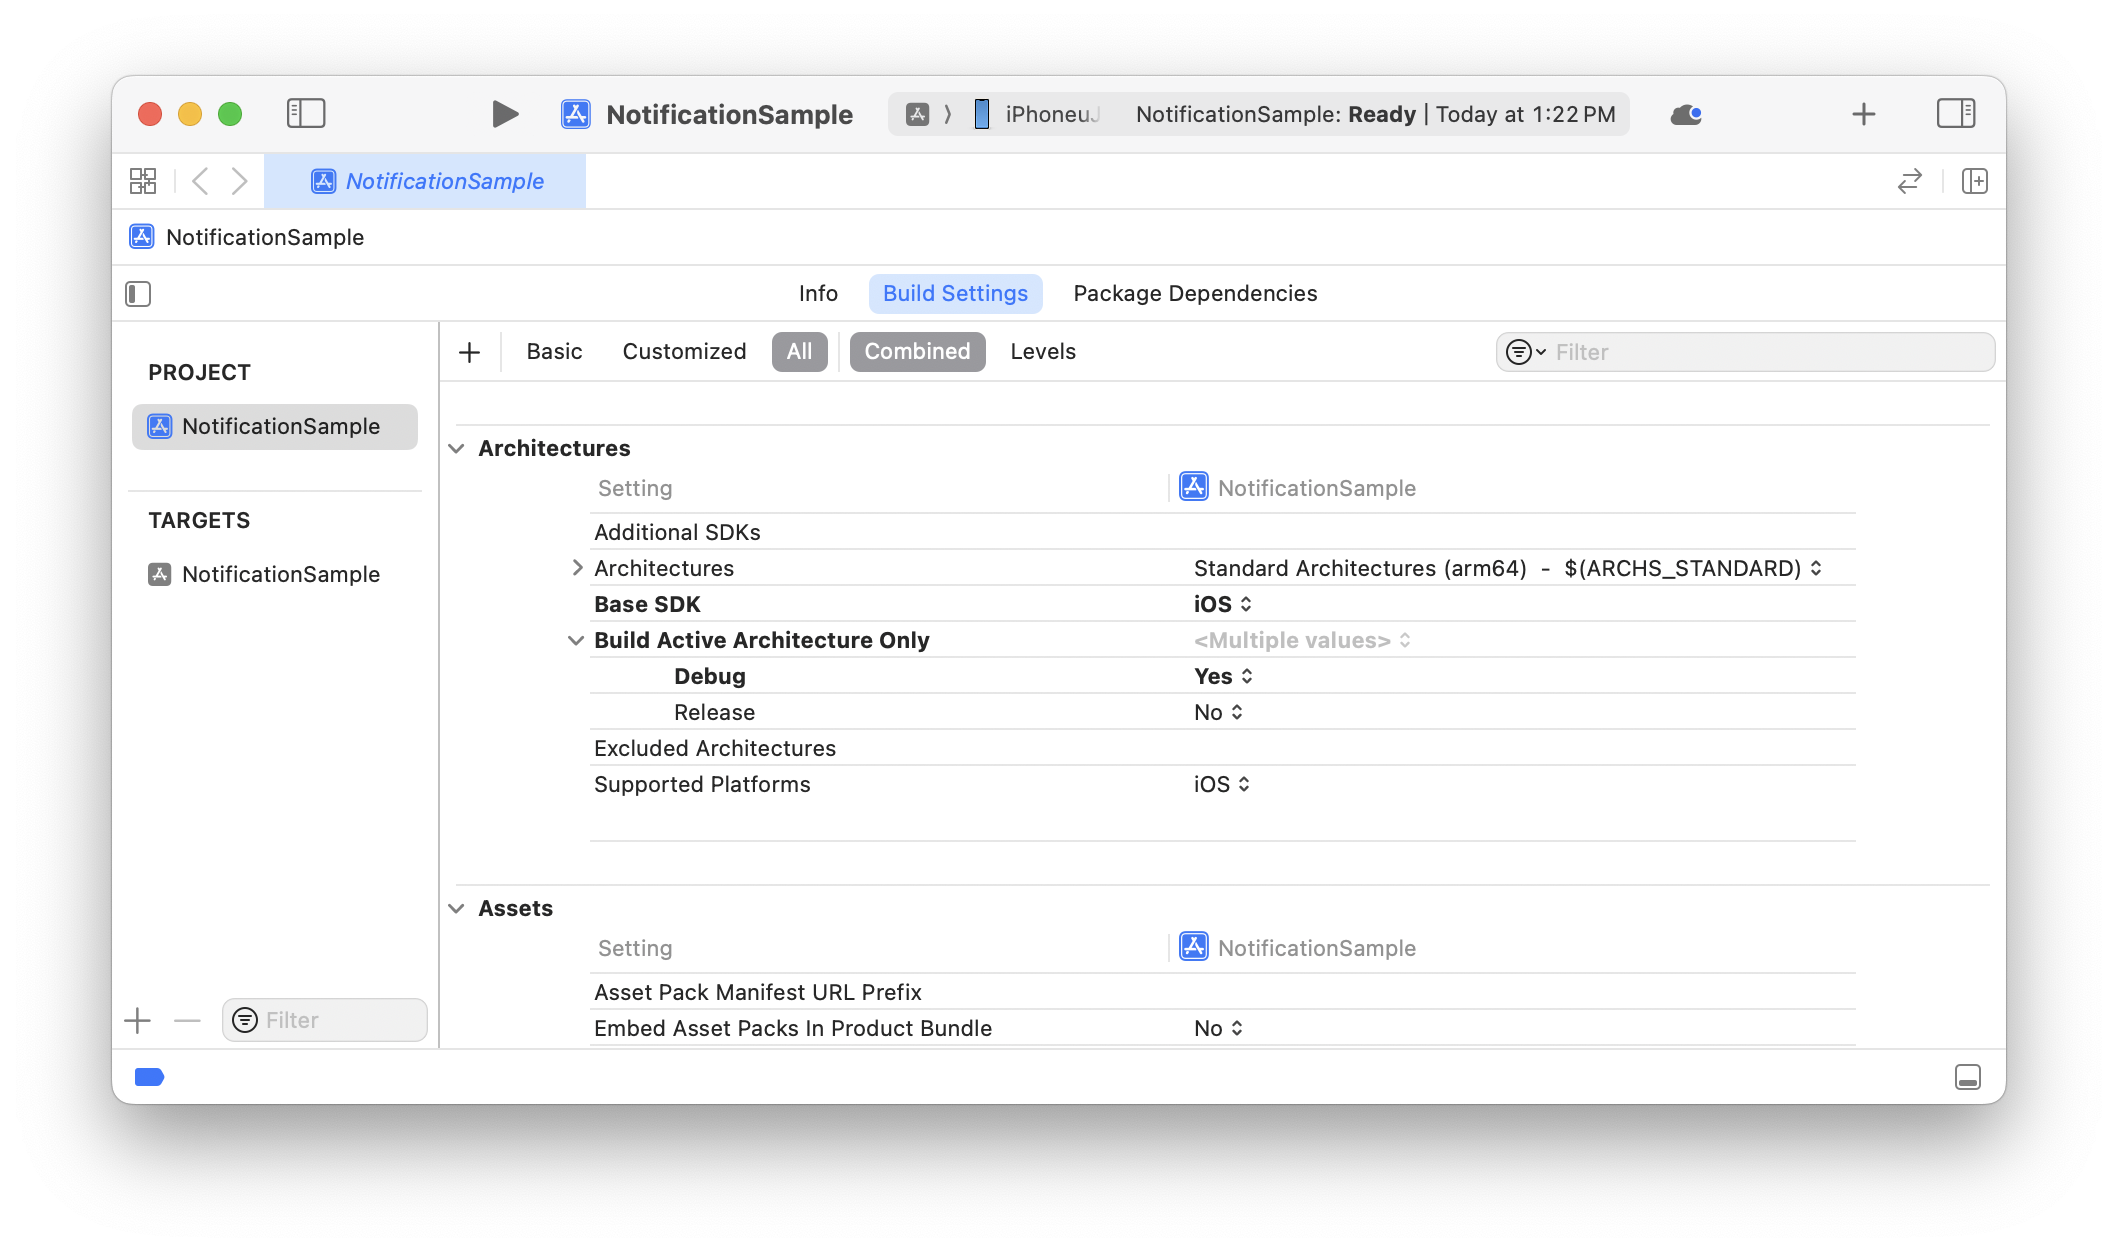Image resolution: width=2118 pixels, height=1252 pixels.
Task: Toggle the debug area icon
Action: [1967, 1077]
